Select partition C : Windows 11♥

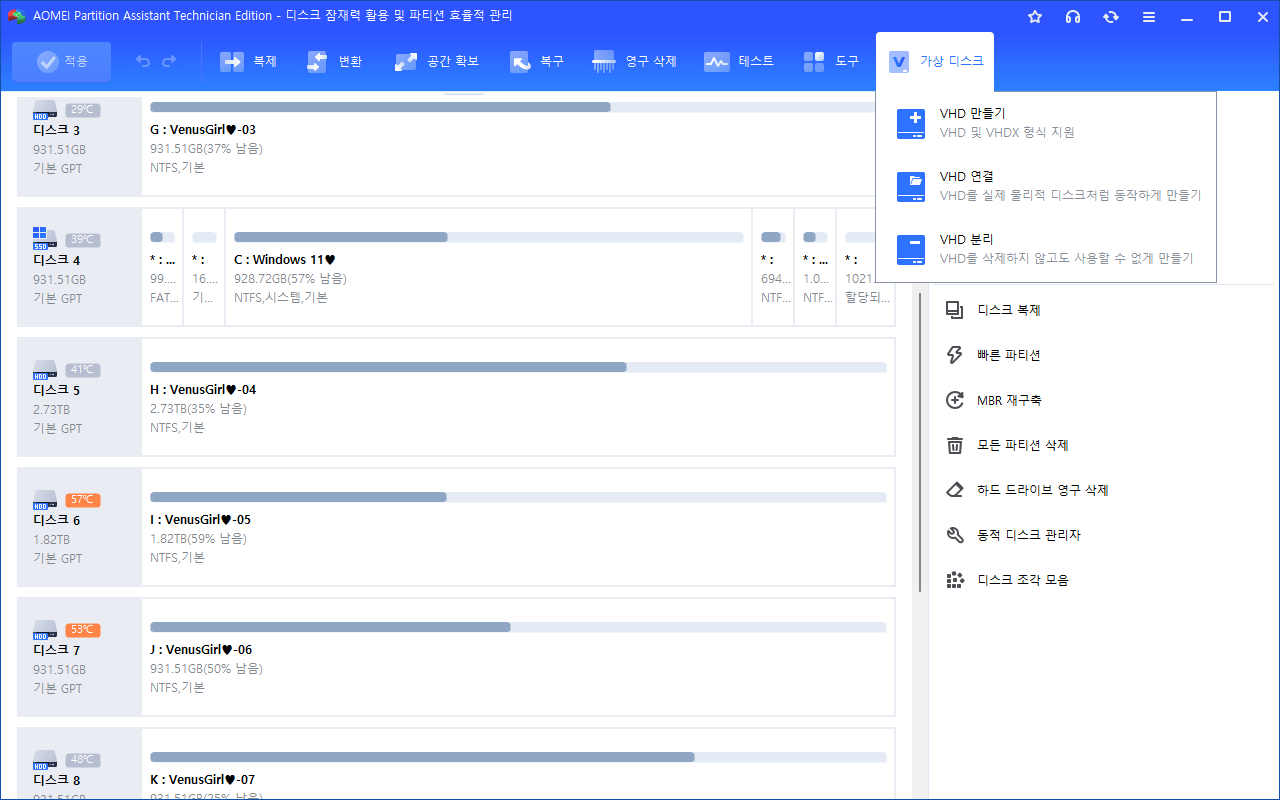click(488, 267)
